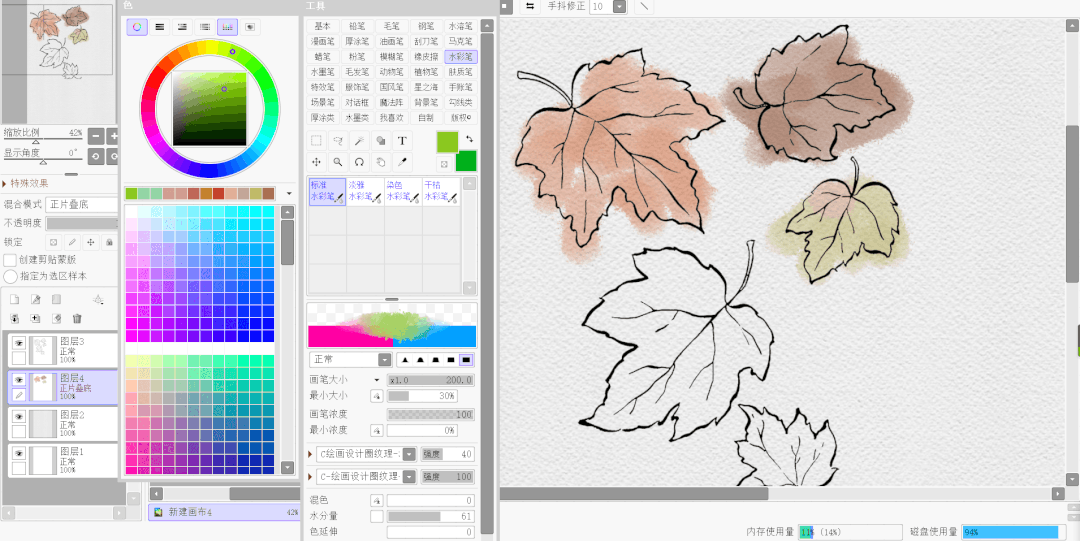The height and width of the screenshot is (541, 1080).
Task: Switch to the 马克笔 brush group
Action: point(460,41)
